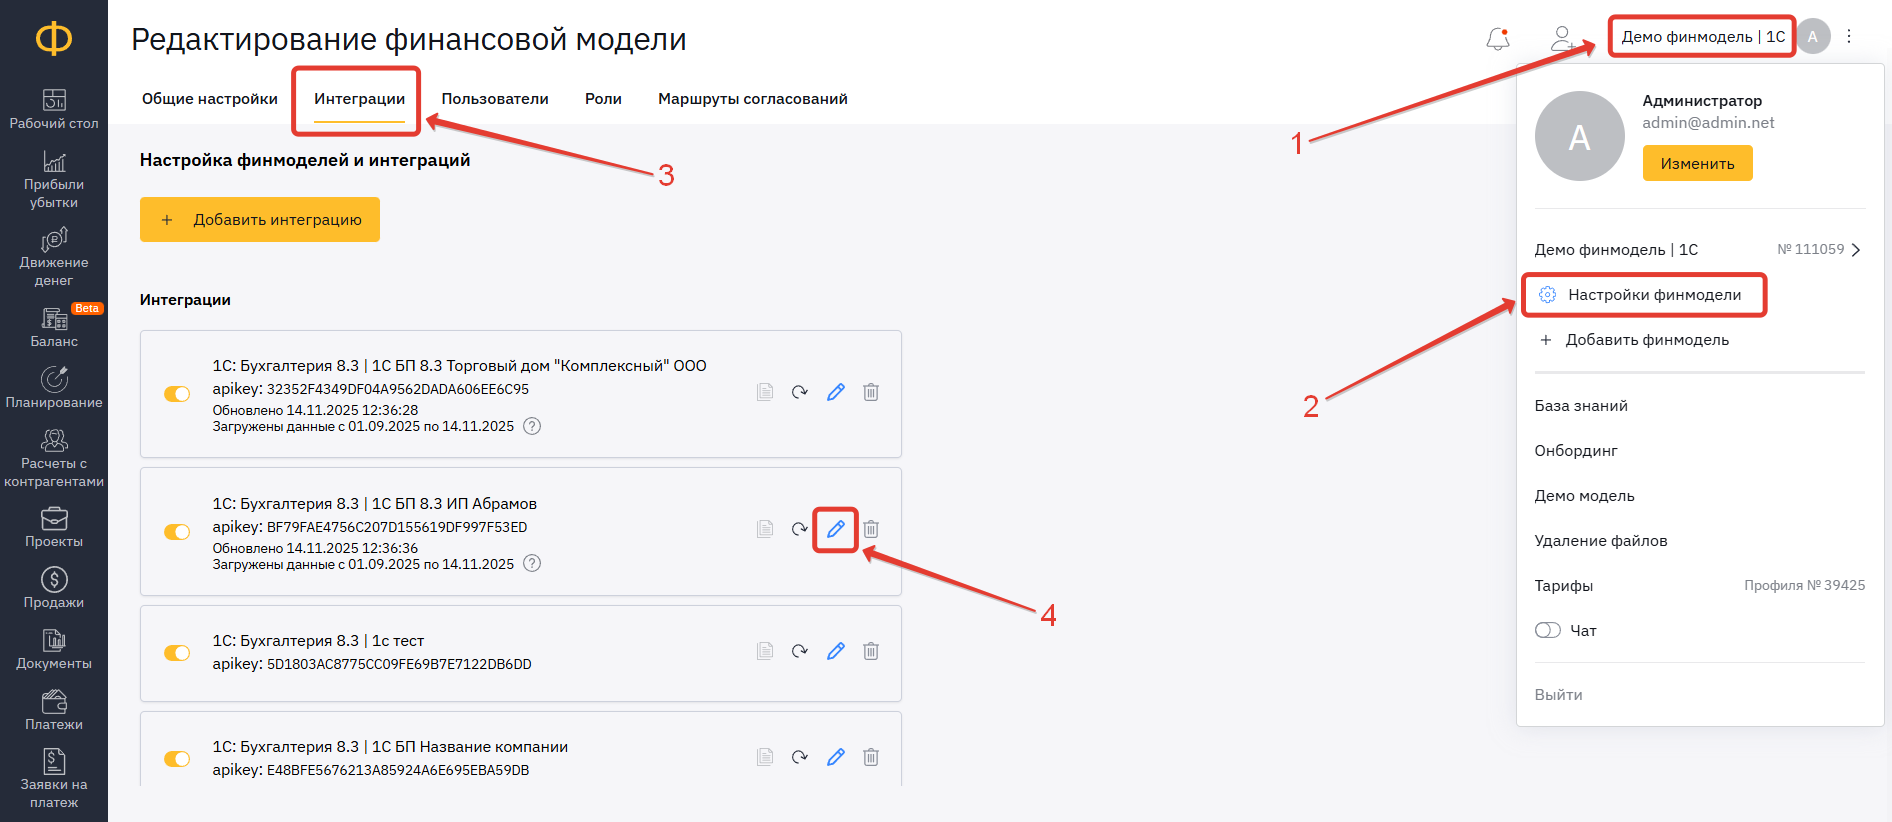Select the Интеграции tab
This screenshot has height=822, width=1892.
[360, 99]
